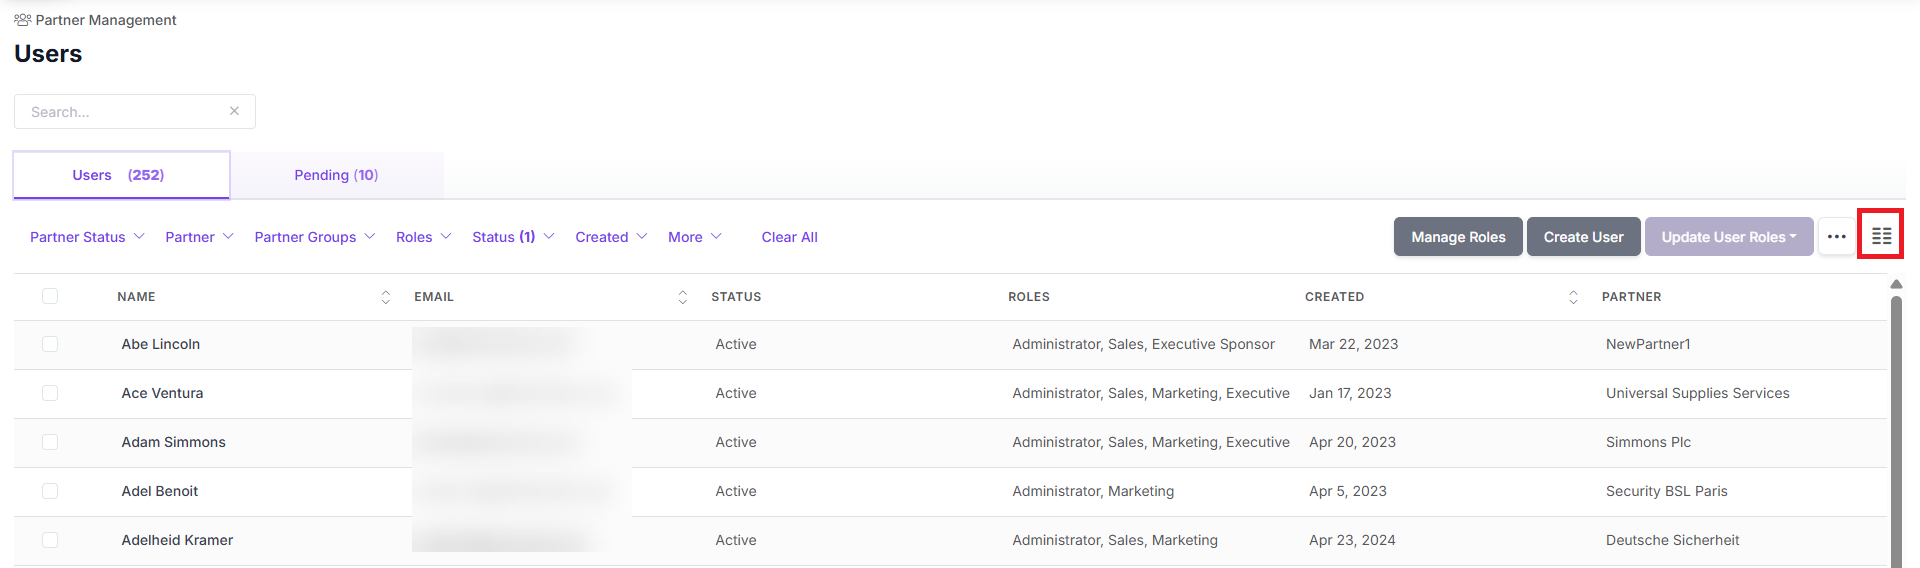Screen dimensions: 1920x568
Task: Click the scrollbar up arrow
Action: tap(1896, 284)
